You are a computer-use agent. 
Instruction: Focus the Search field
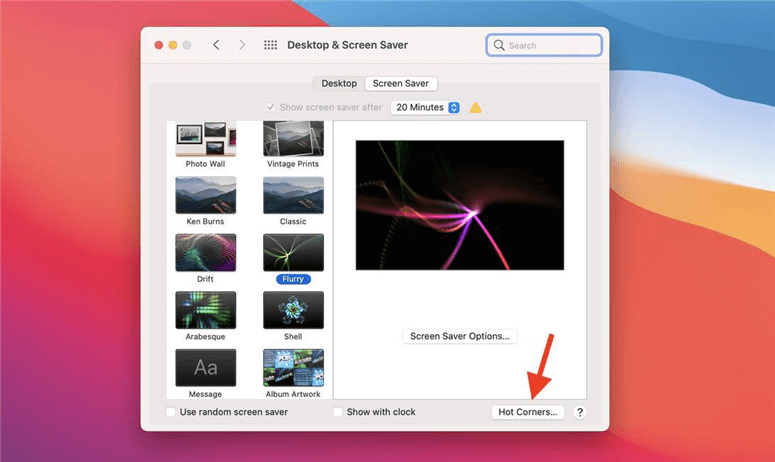point(544,45)
